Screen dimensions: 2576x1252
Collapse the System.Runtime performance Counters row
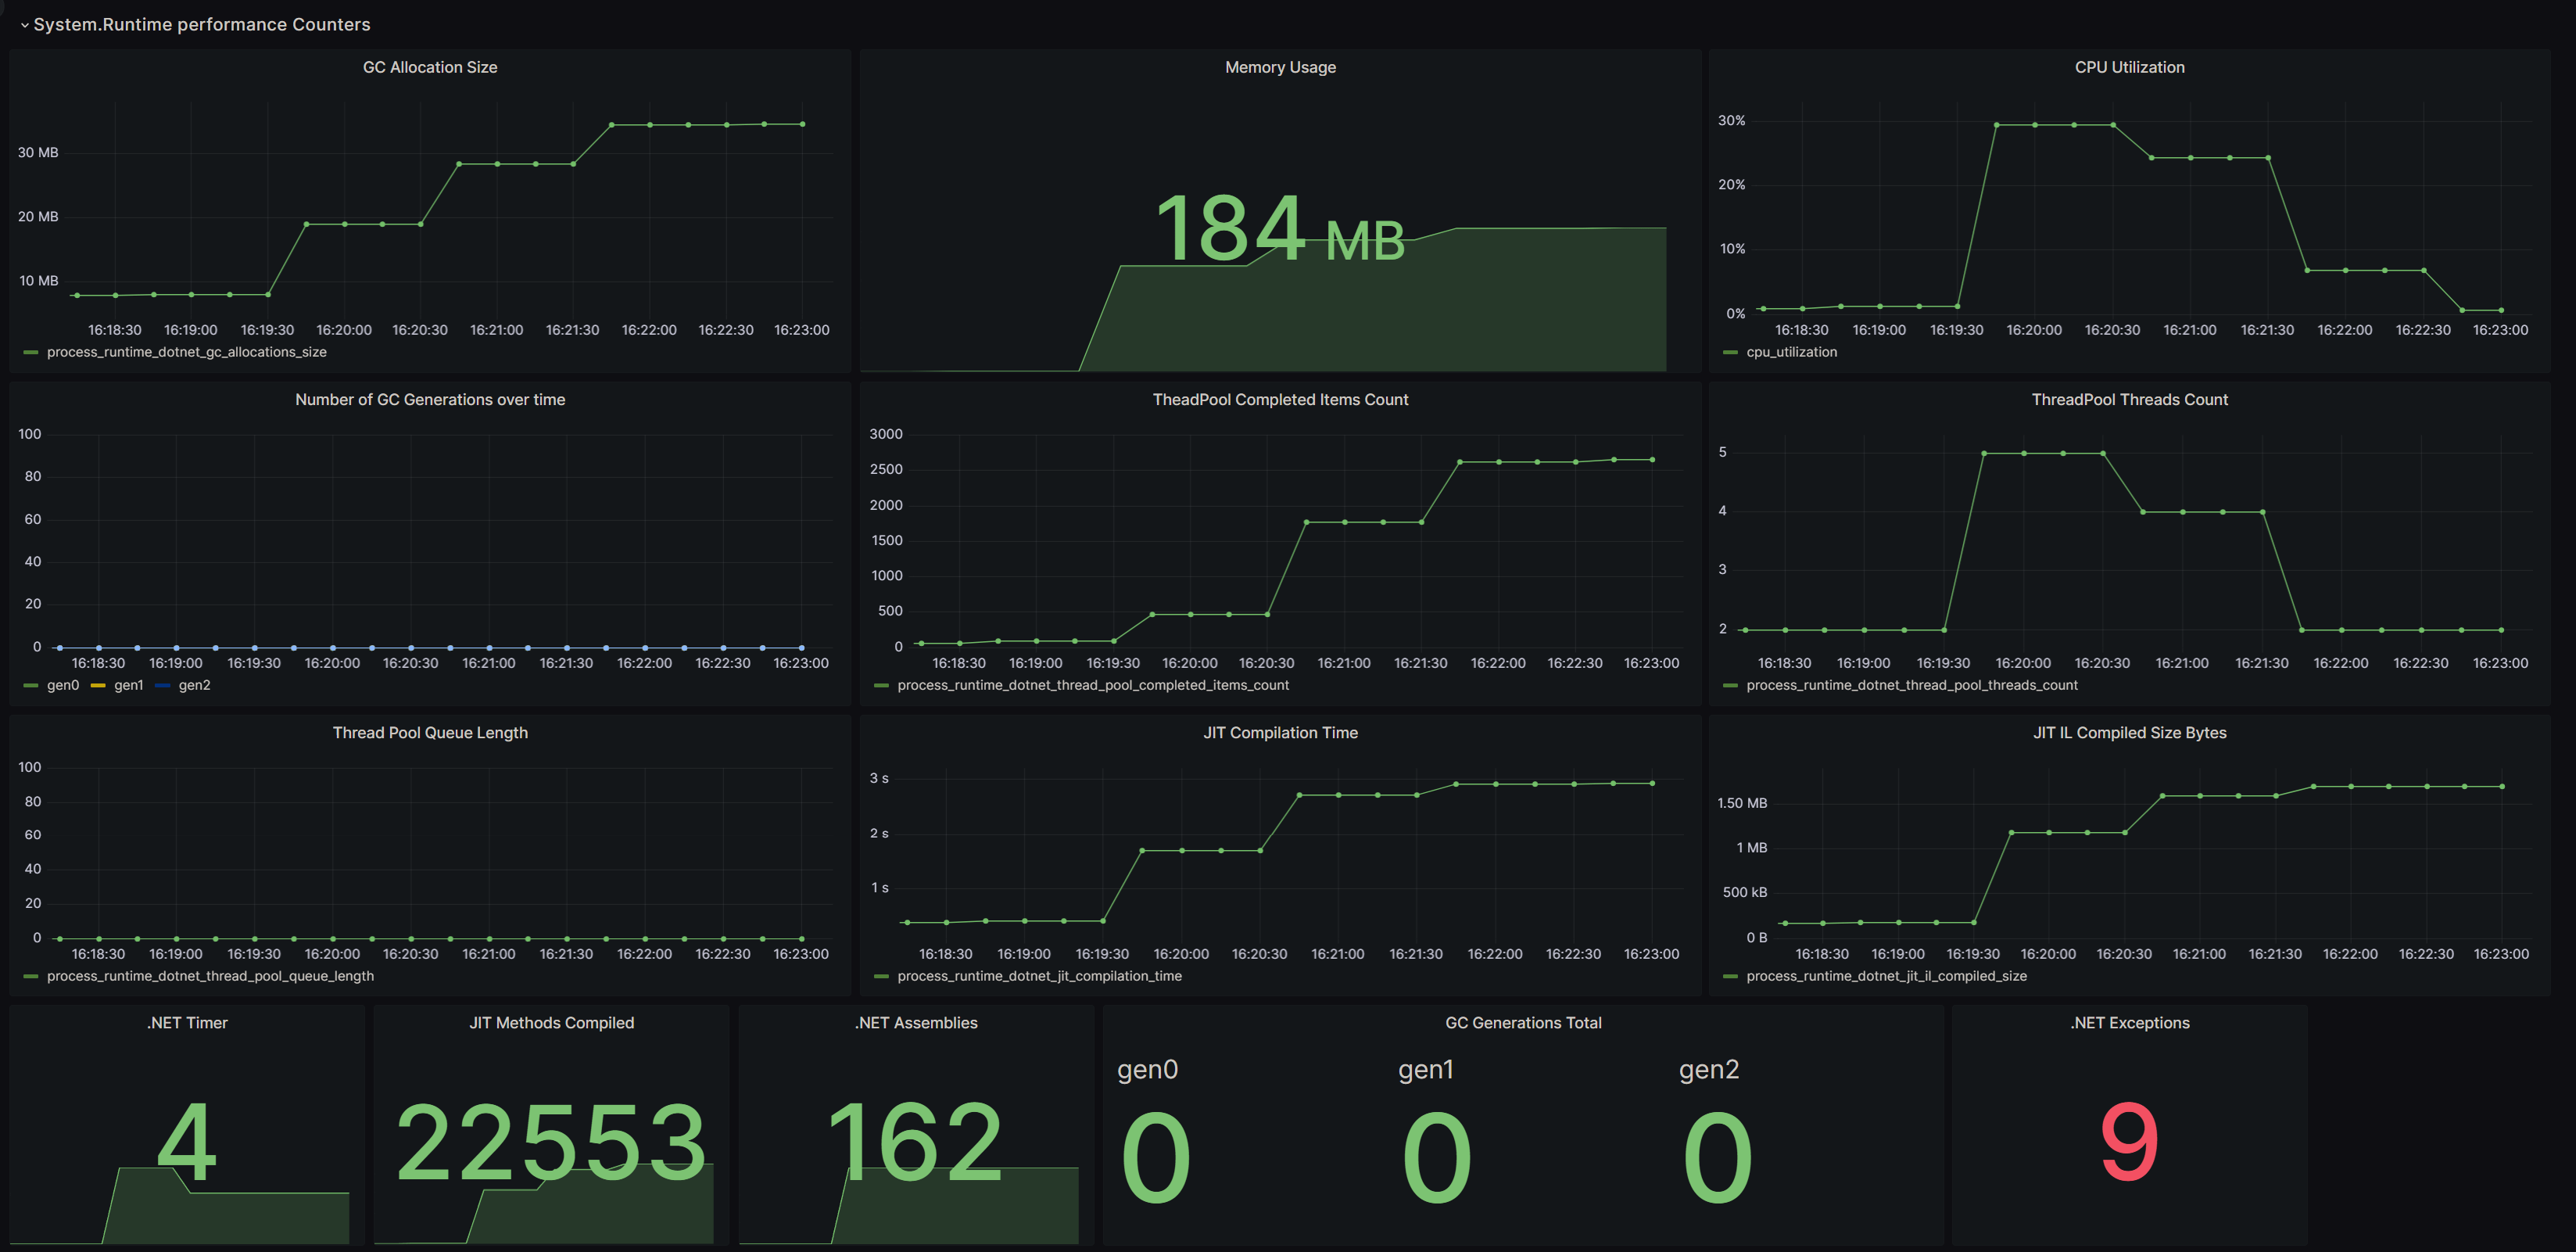(203, 24)
